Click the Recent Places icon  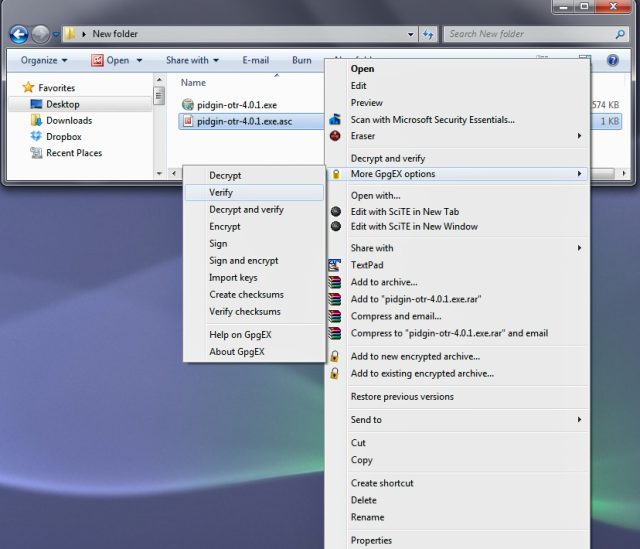36,153
